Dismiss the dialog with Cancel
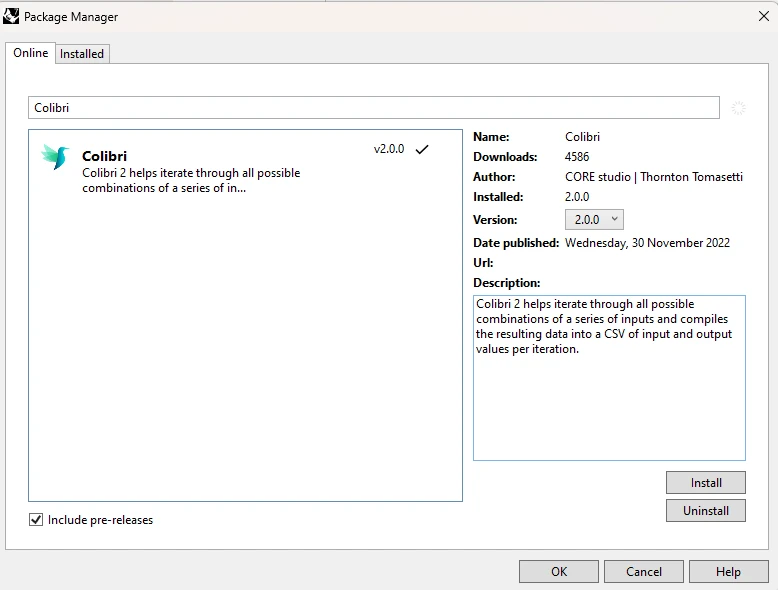Viewport: 778px width, 590px height. 644,572
